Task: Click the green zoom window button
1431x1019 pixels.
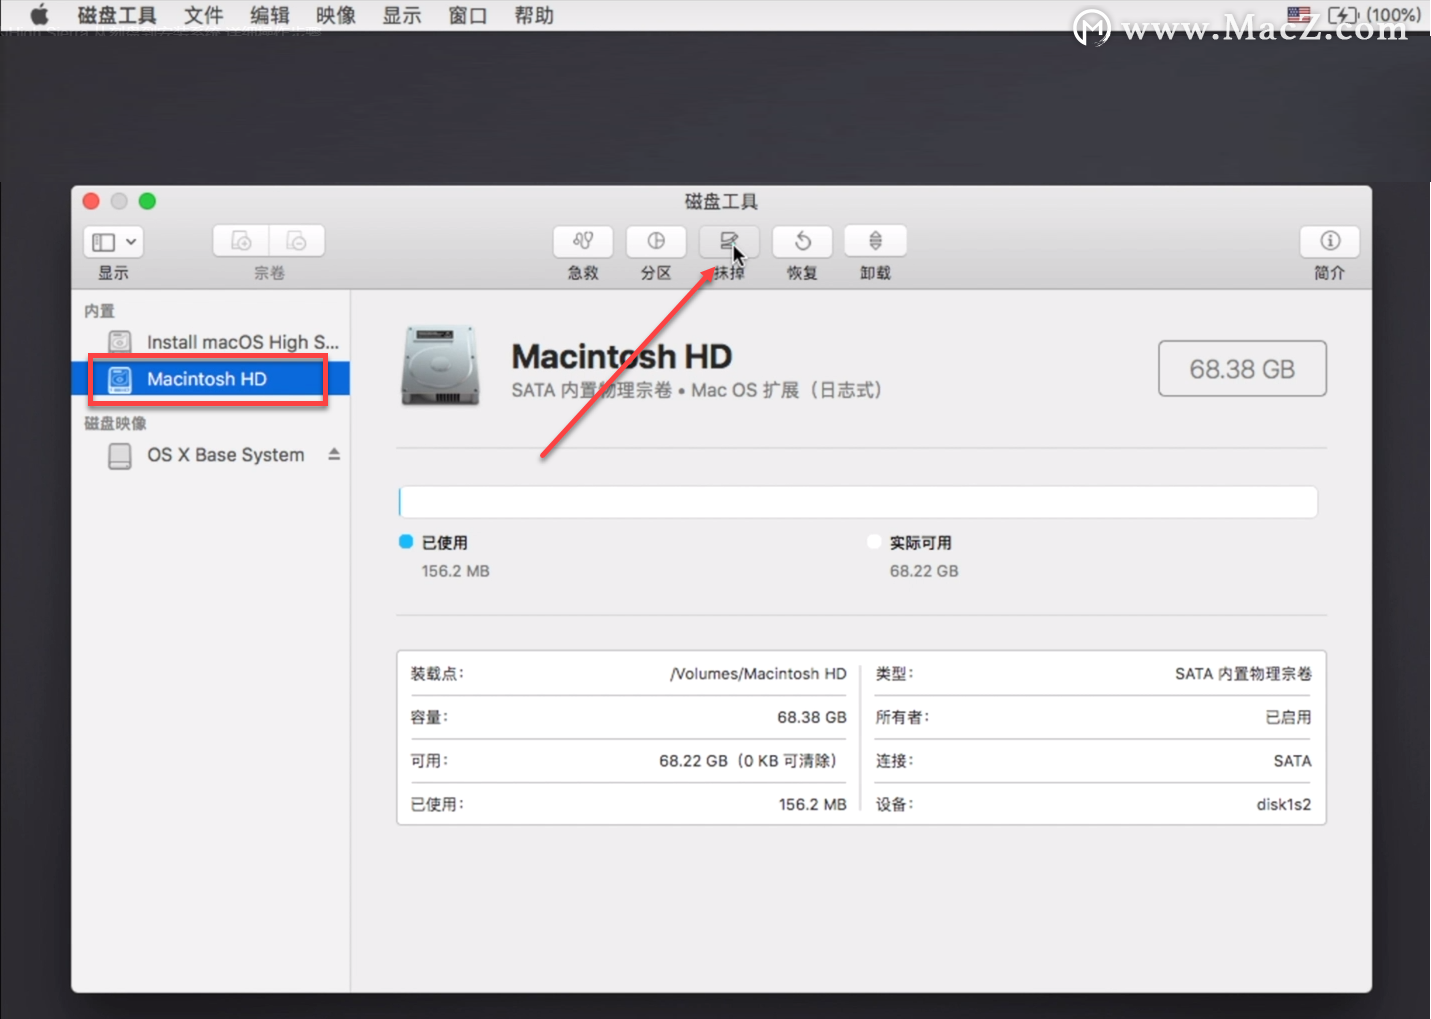Action: pos(147,201)
